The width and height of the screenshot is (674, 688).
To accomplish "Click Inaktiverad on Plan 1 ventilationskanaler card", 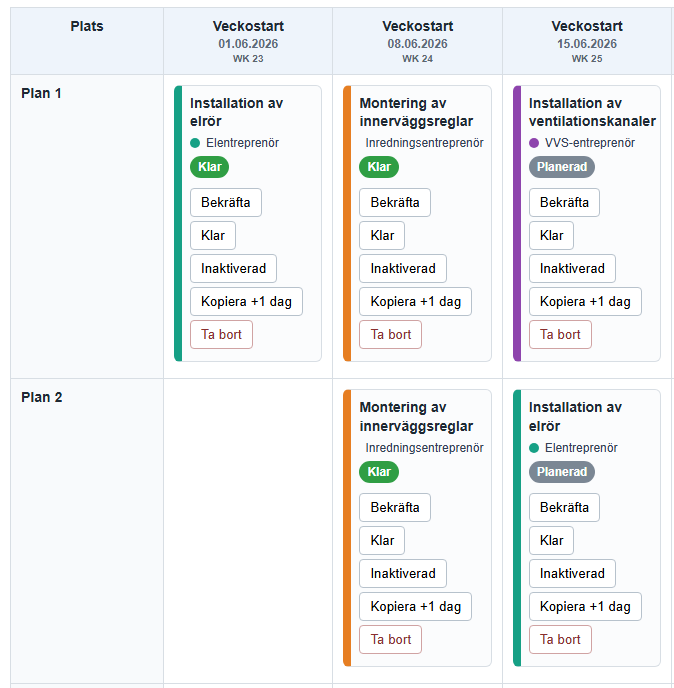I will pyautogui.click(x=572, y=269).
